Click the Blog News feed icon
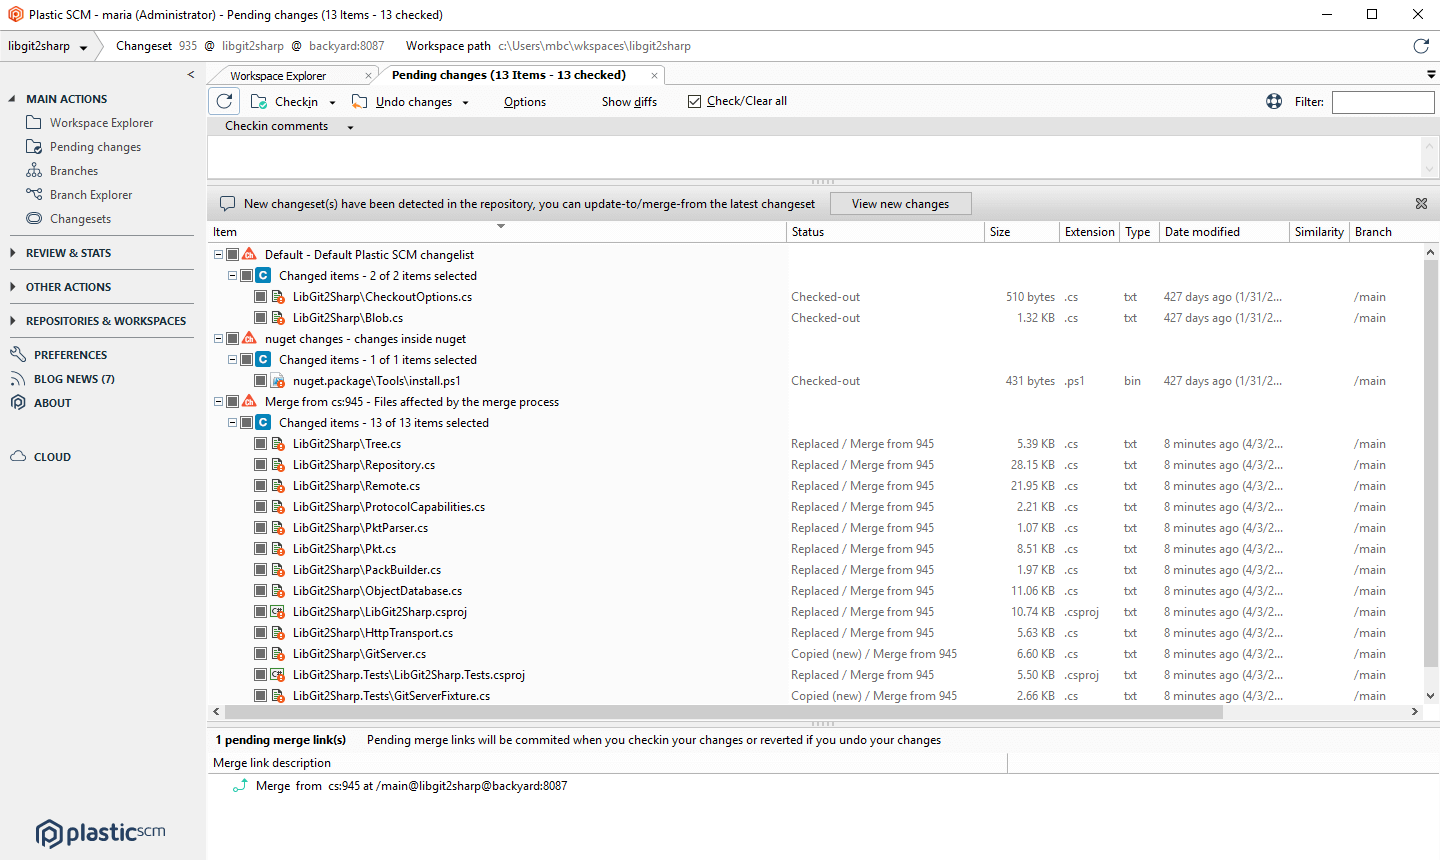Screen dimensions: 1440x860 18,379
